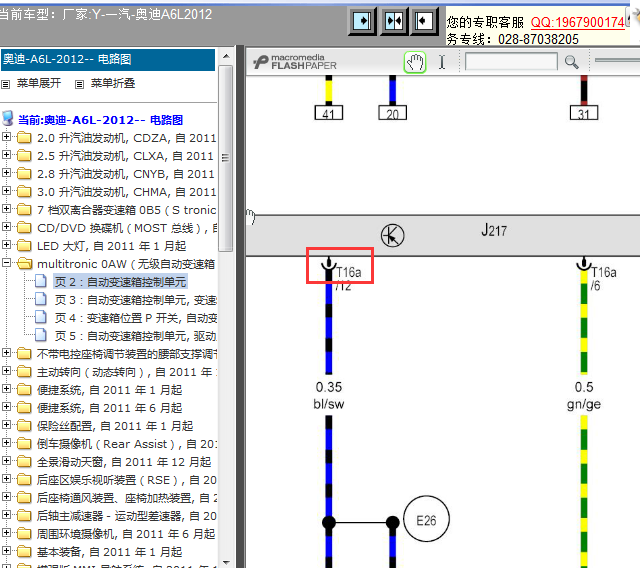Click the 页 5 document page icon
This screenshot has width=640, height=568.
[x=40, y=335]
